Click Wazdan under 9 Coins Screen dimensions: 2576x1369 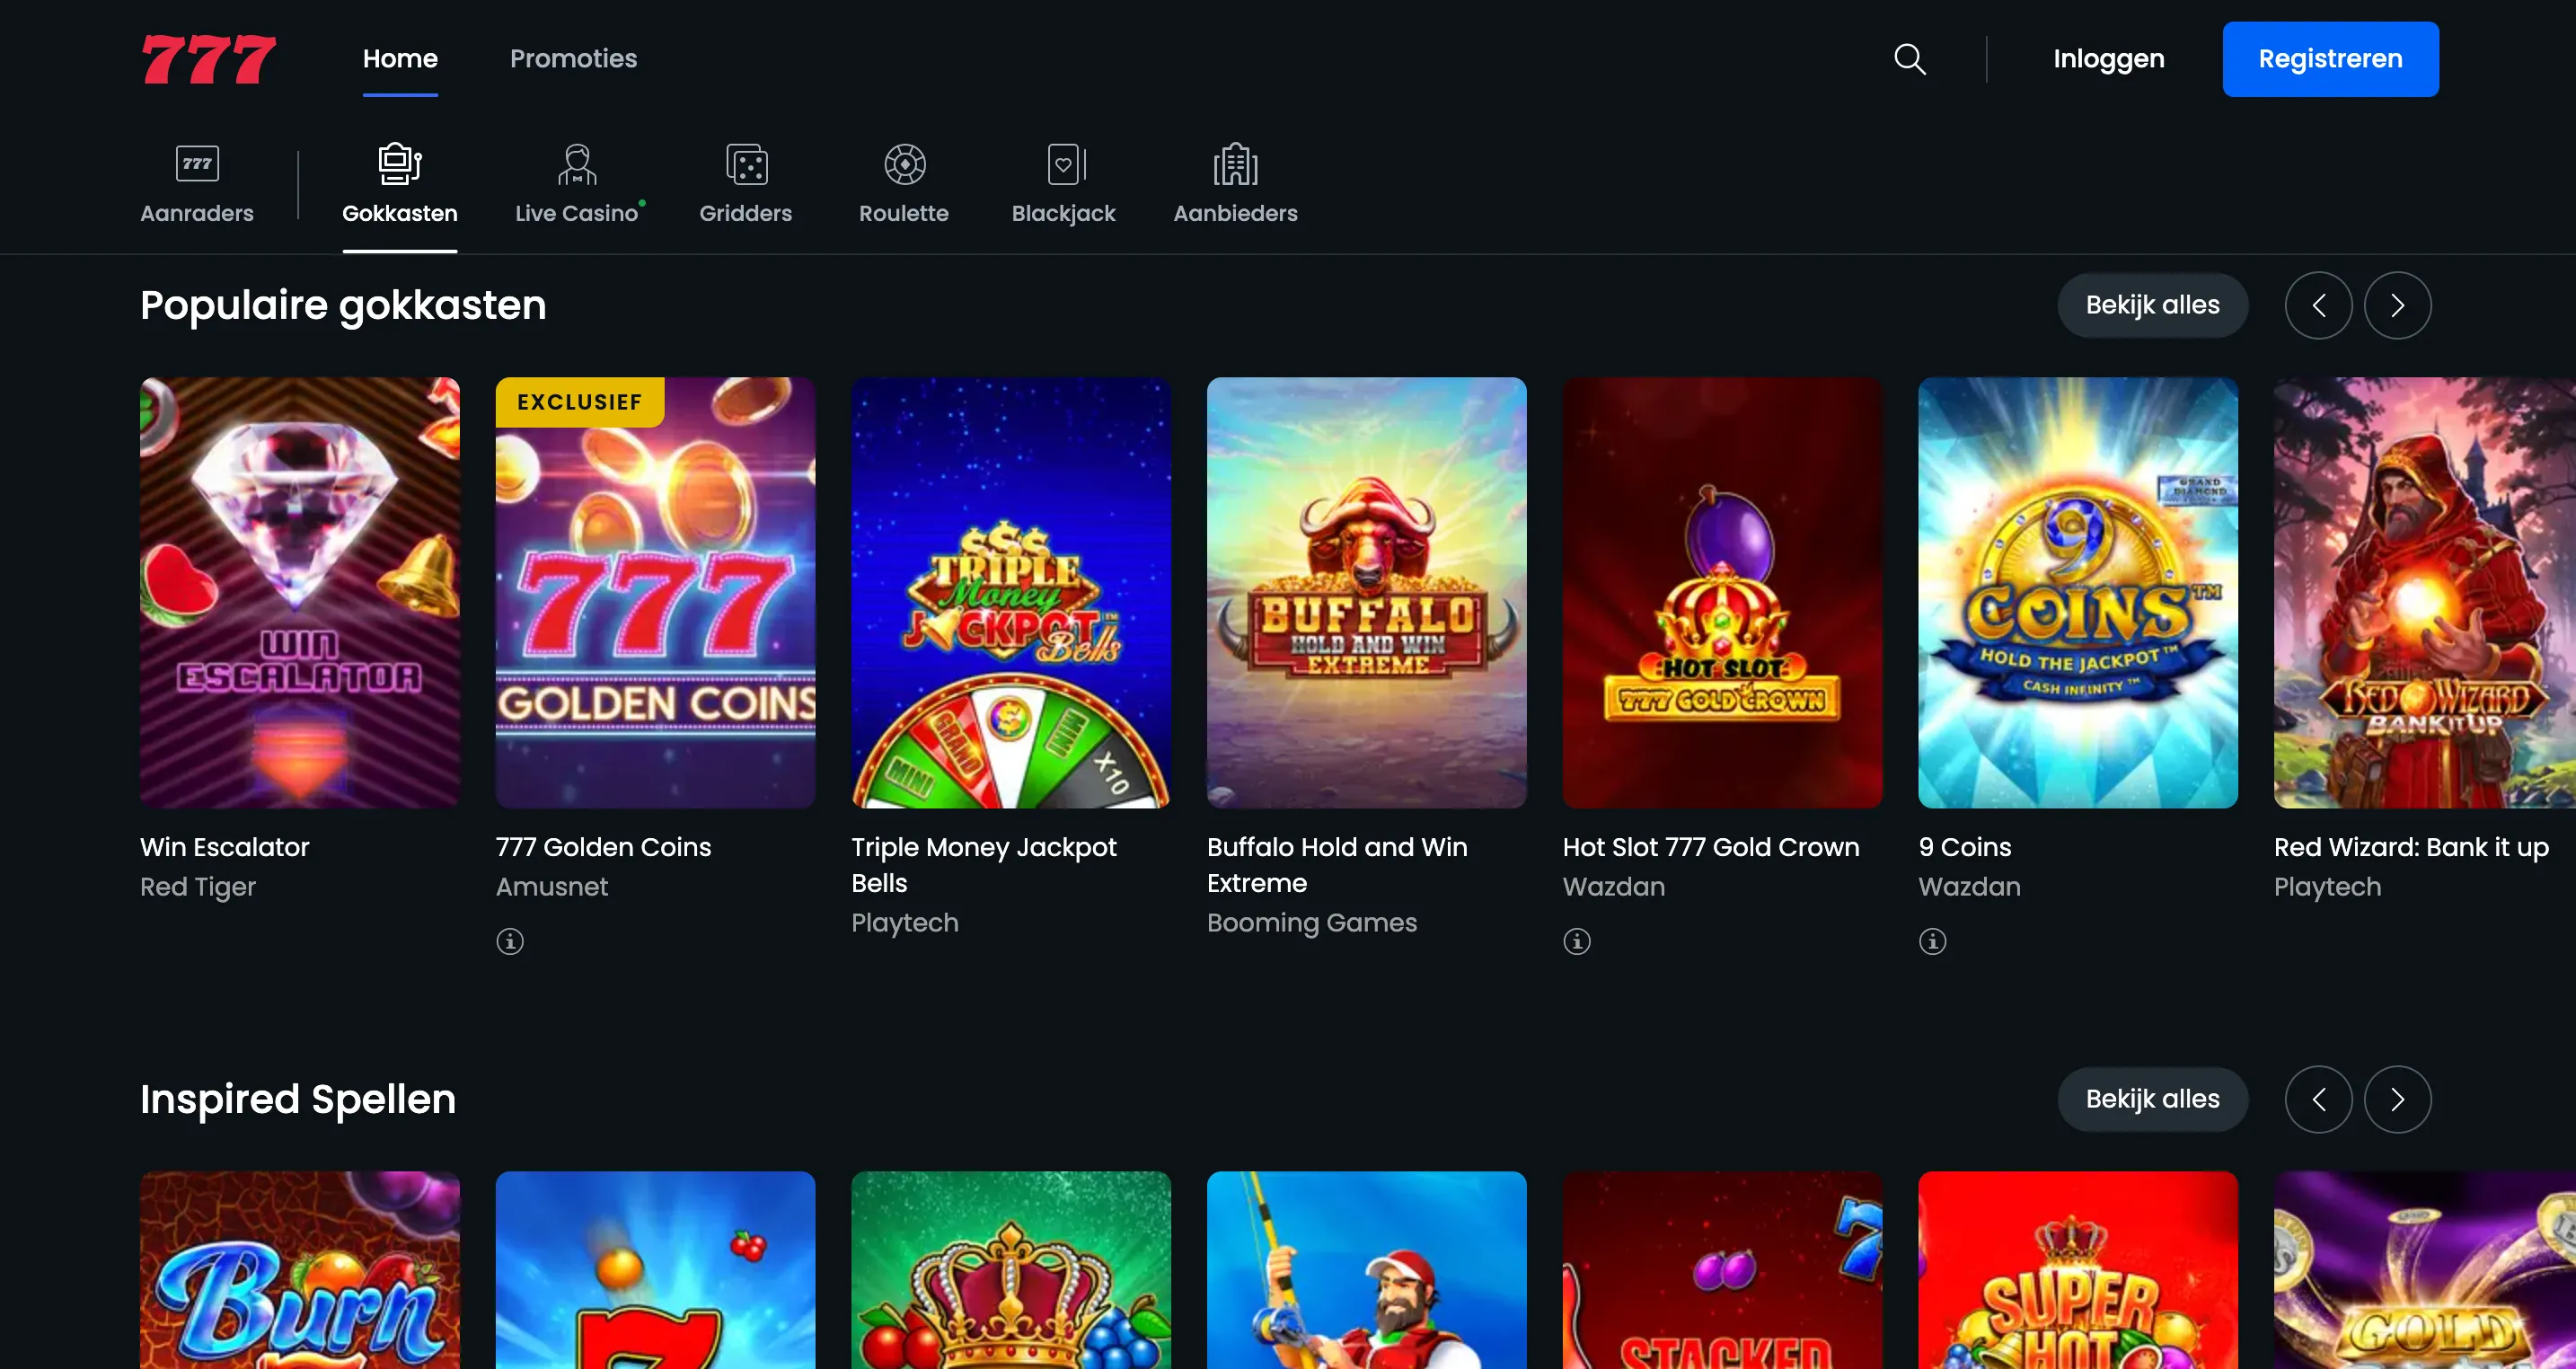click(1970, 887)
